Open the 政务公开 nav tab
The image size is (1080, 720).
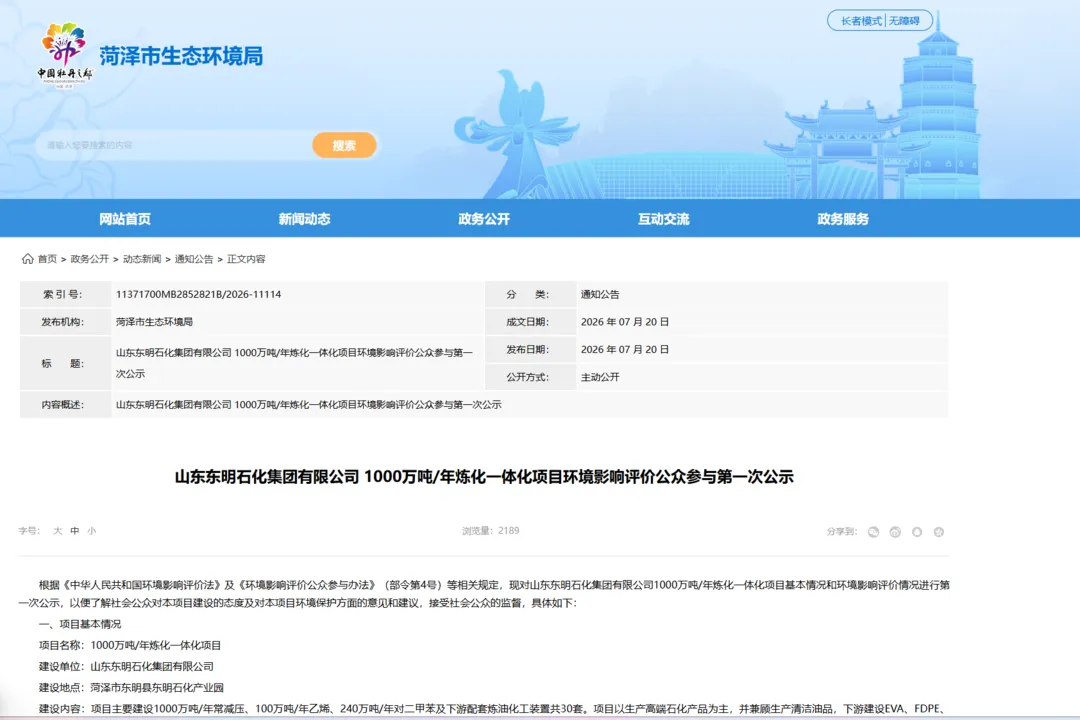(x=484, y=218)
